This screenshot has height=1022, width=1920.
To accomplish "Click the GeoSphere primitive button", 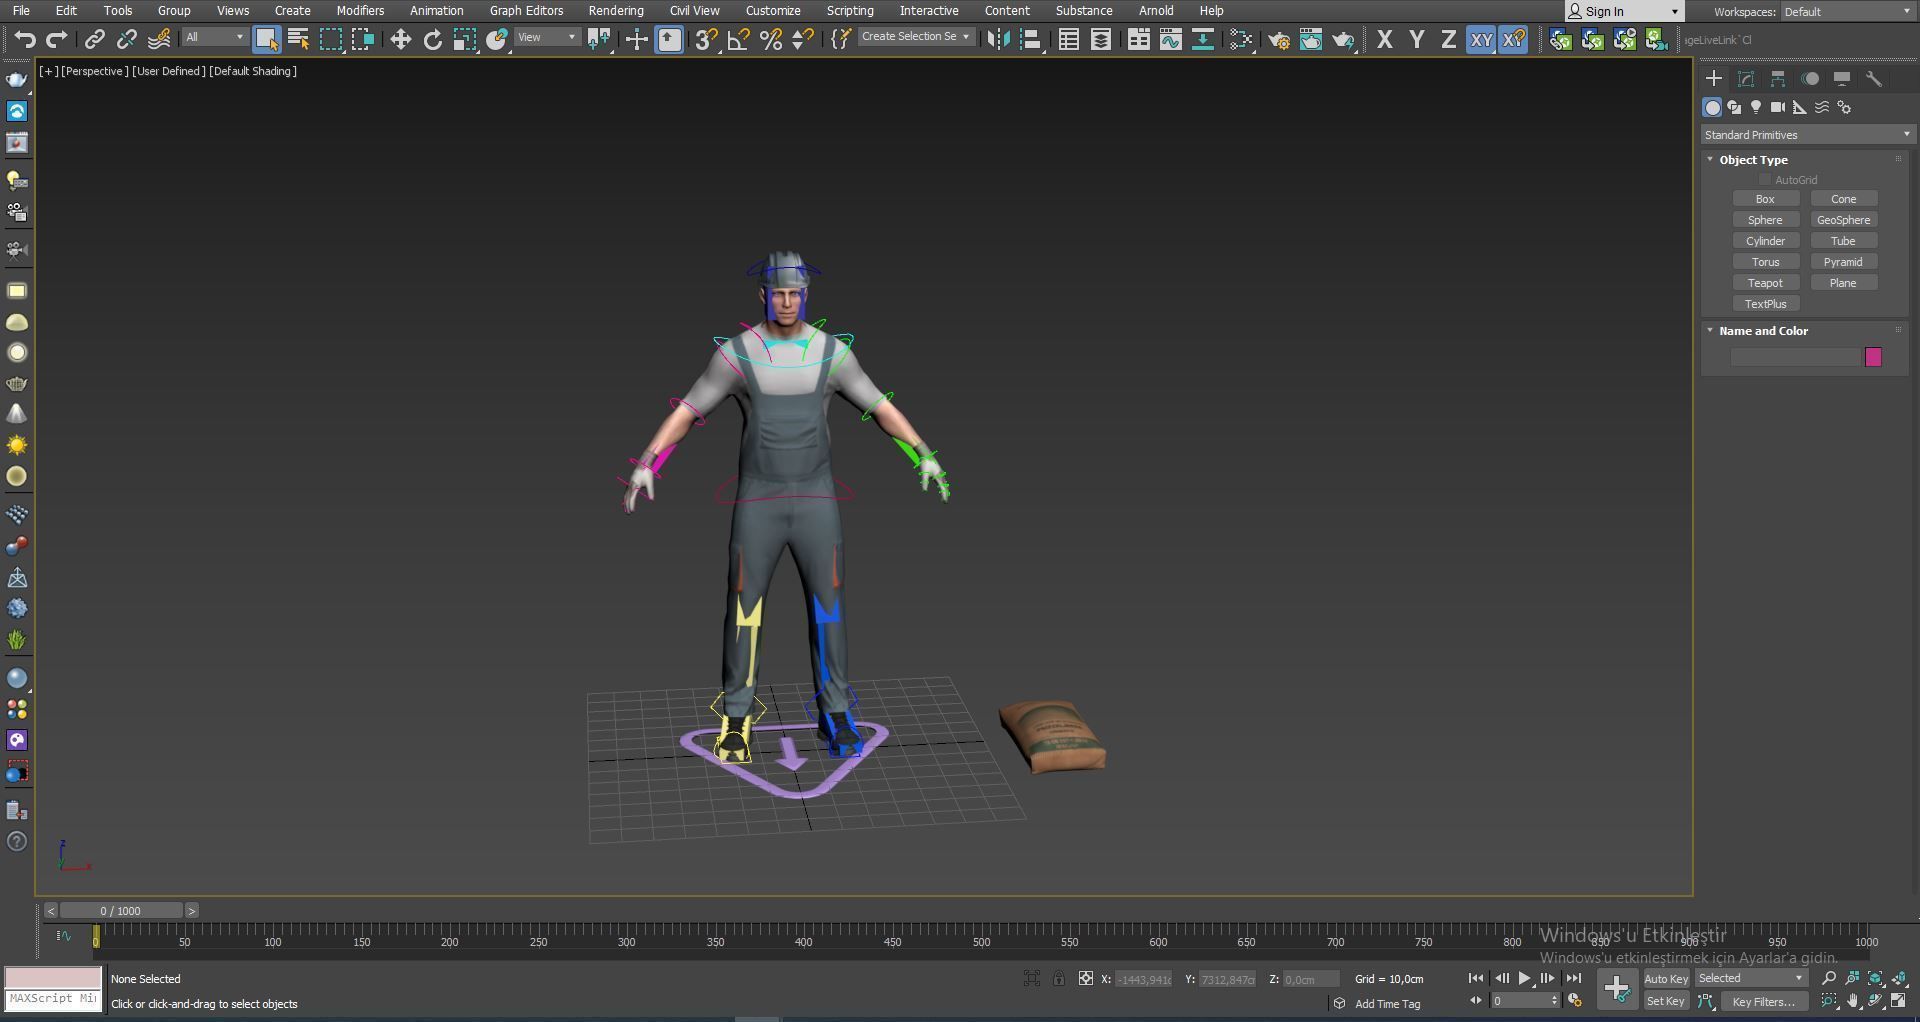I will coord(1843,220).
